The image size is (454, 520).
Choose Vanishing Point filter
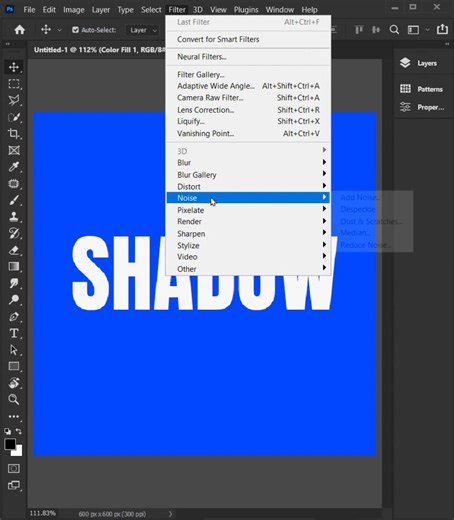point(248,133)
